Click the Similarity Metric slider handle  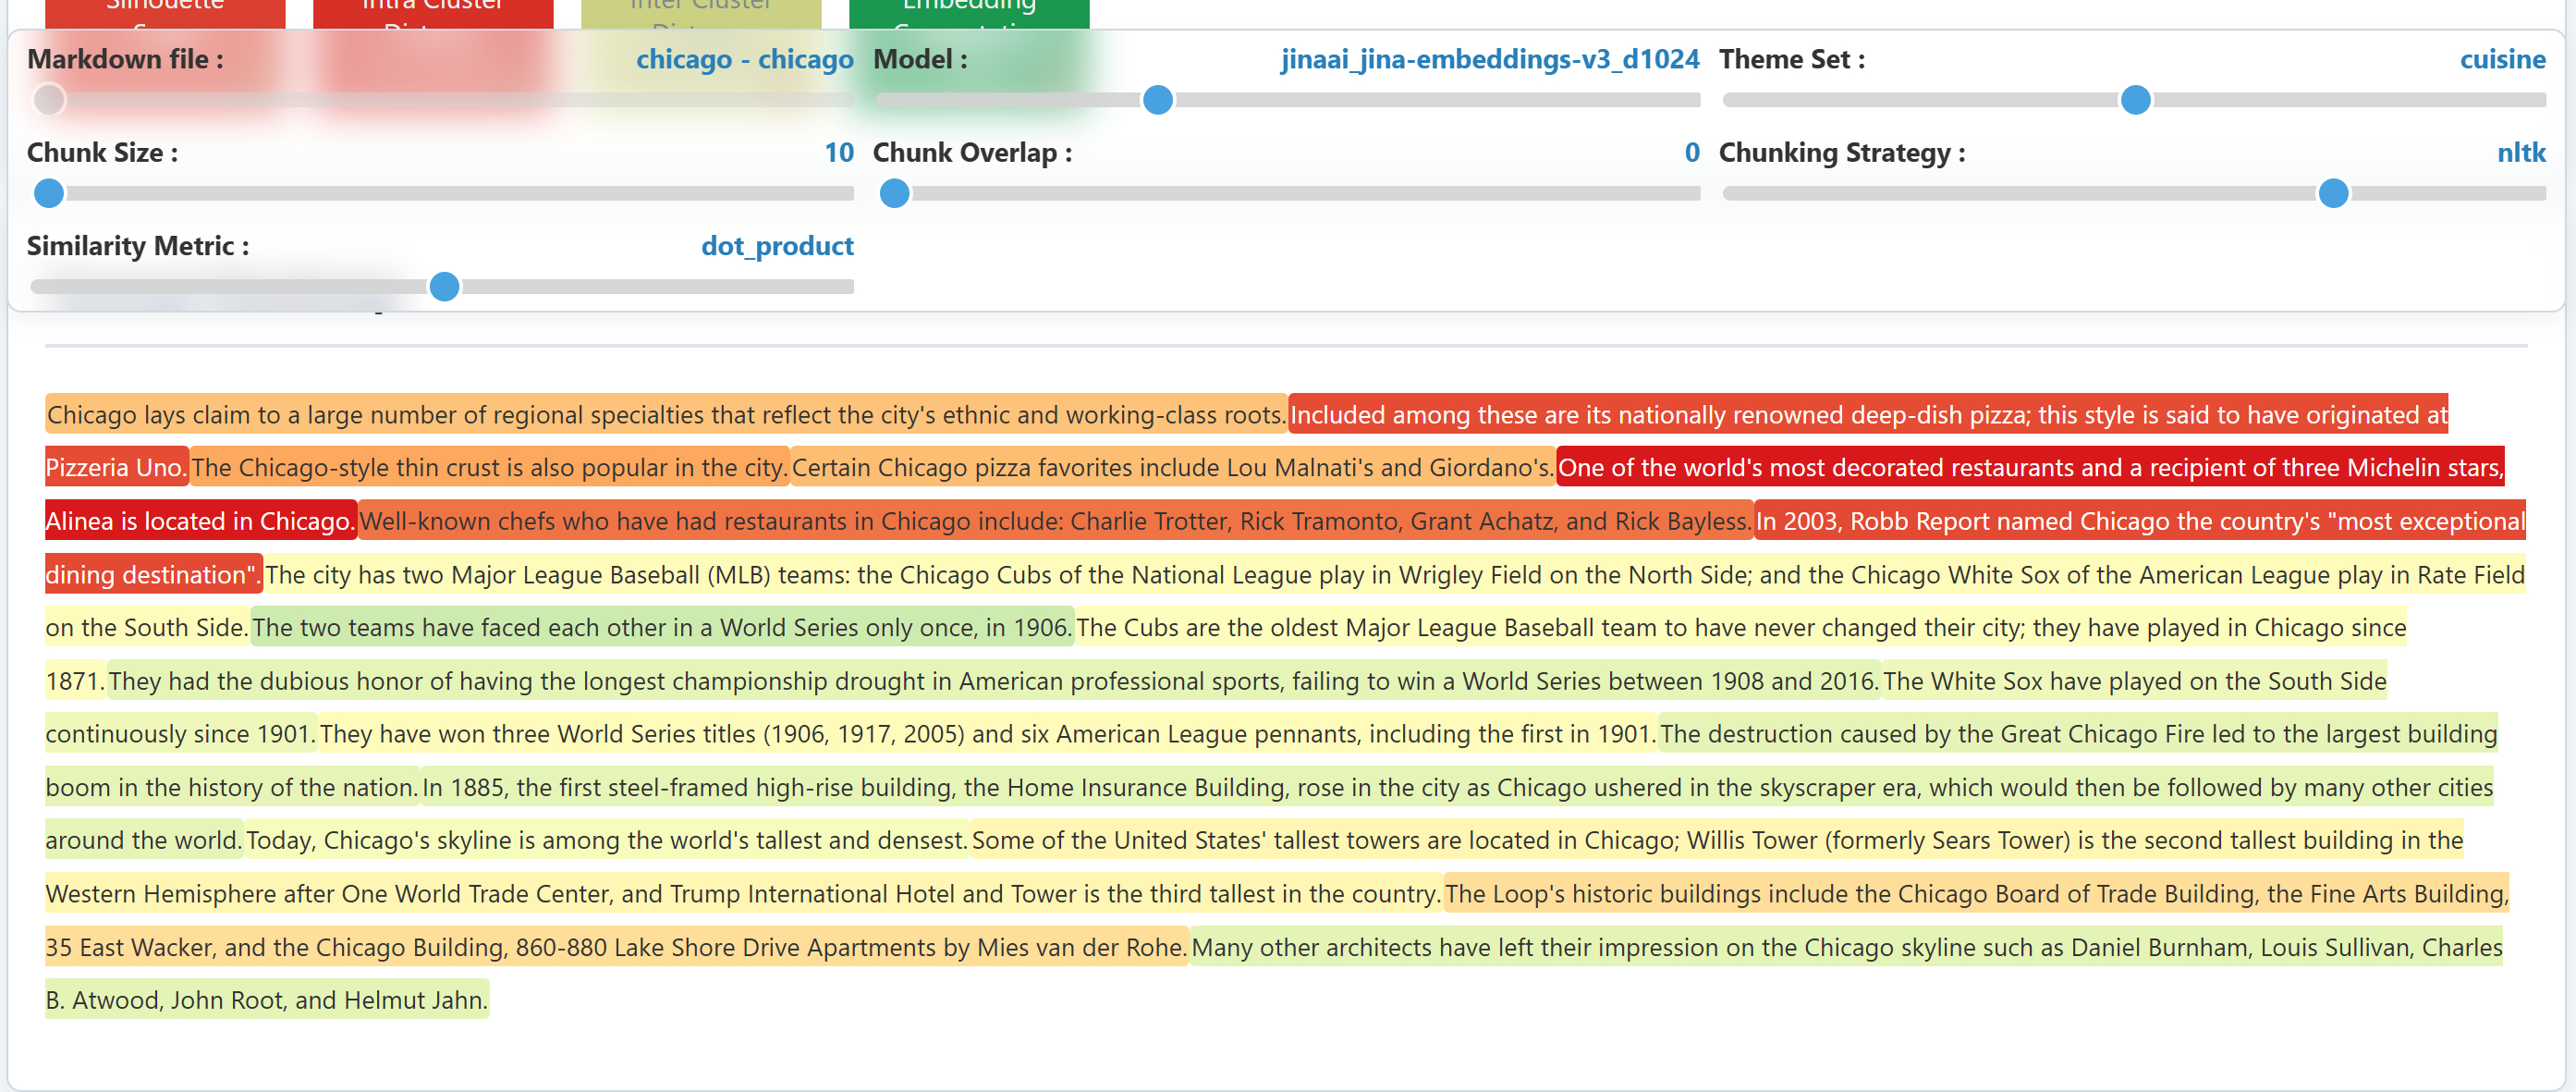pos(444,287)
